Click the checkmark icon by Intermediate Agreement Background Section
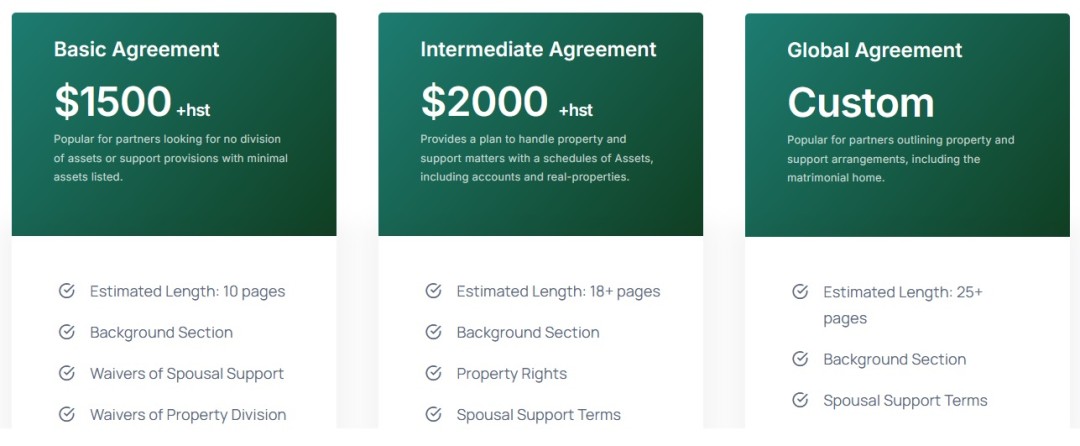The height and width of the screenshot is (446, 1080). [433, 332]
